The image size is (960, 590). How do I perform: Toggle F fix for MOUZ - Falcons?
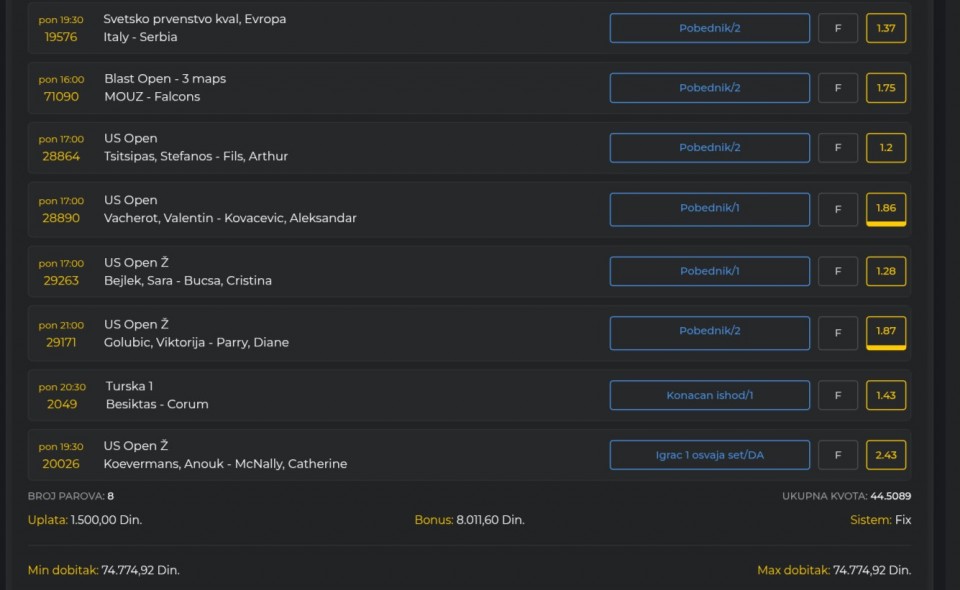point(838,88)
